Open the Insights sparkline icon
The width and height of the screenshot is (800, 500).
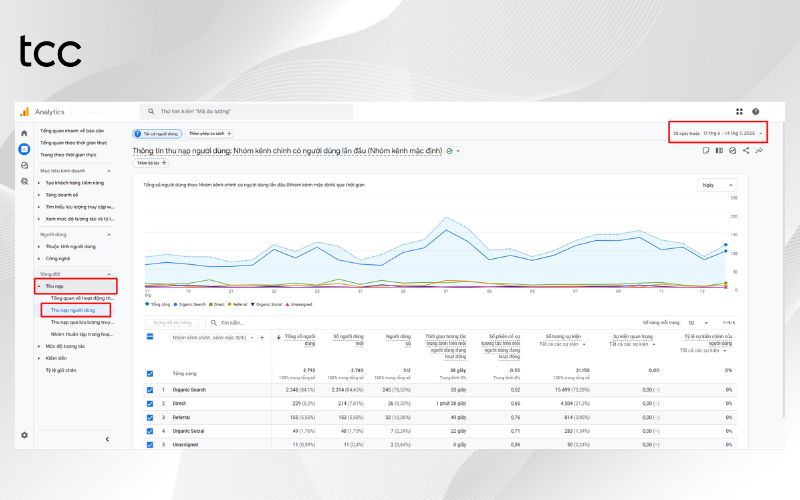(x=760, y=151)
